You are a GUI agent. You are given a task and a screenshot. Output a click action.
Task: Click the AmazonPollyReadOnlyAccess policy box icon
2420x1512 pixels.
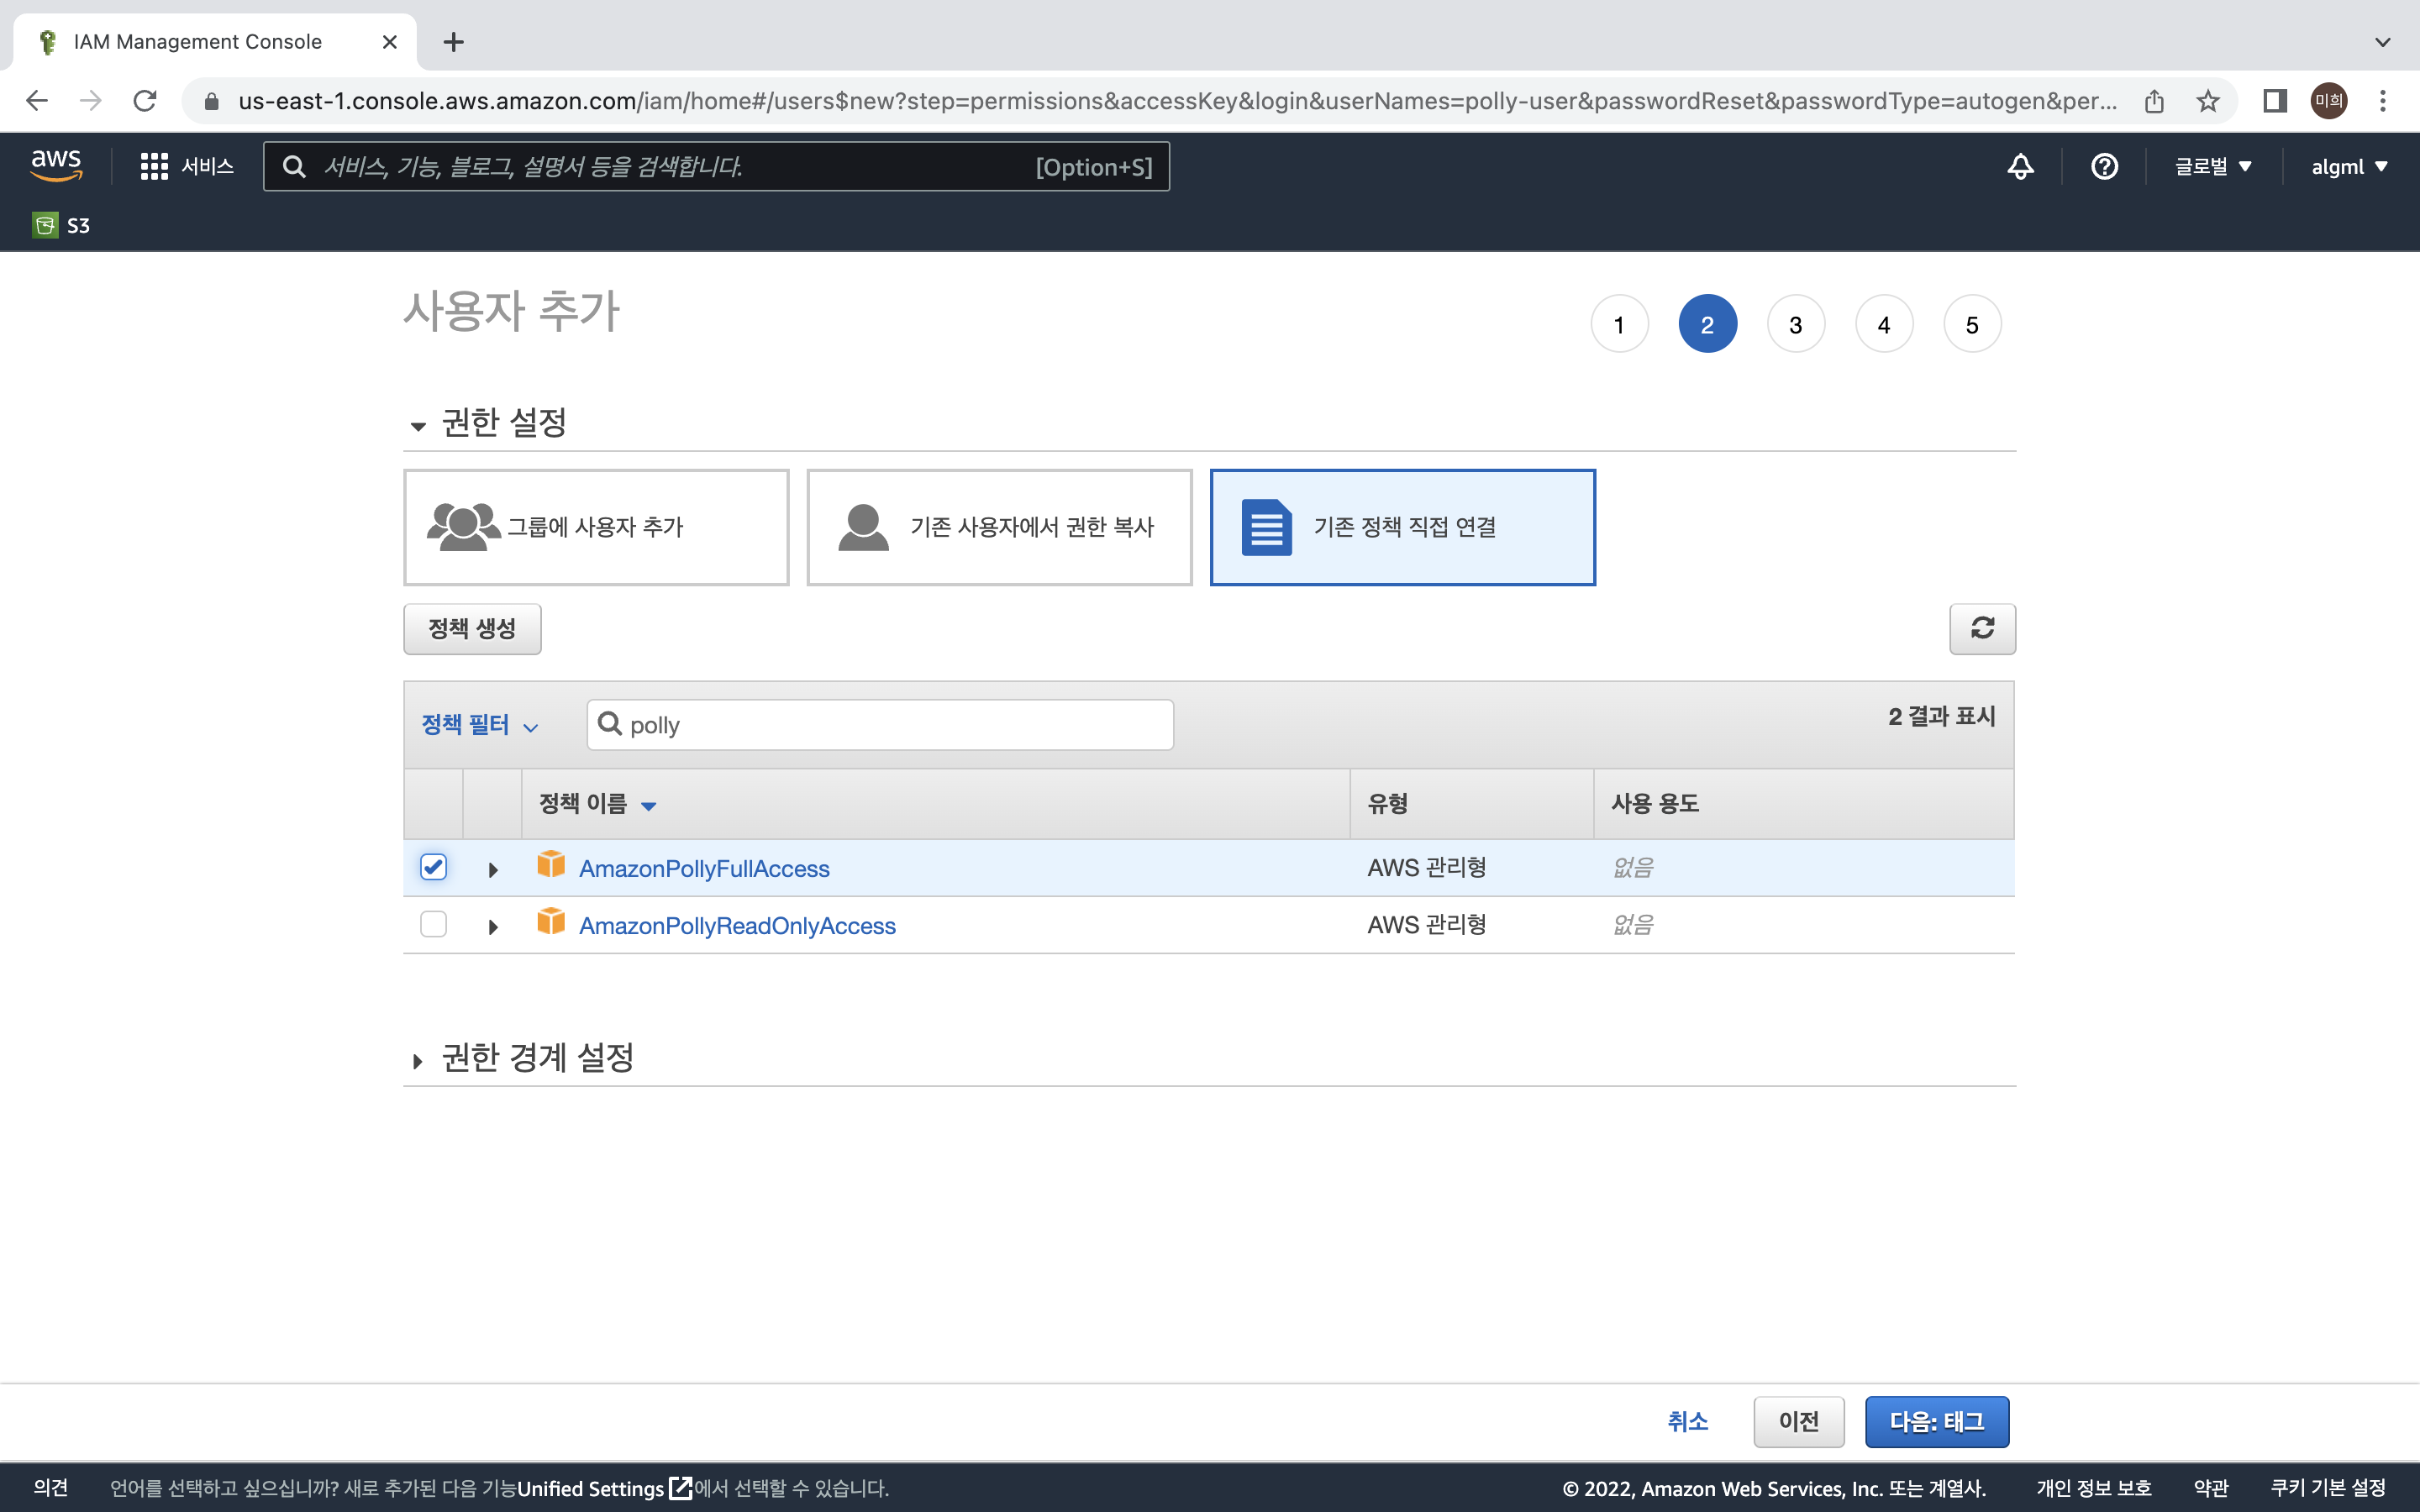[551, 921]
